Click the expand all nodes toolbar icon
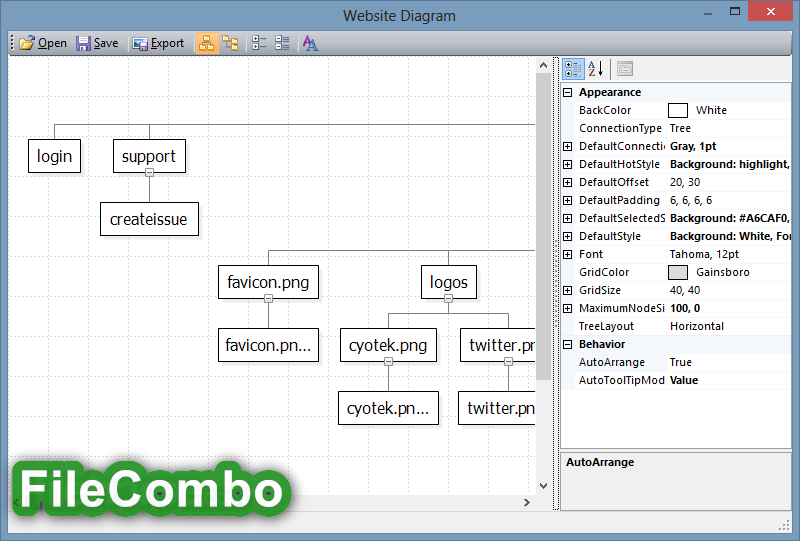Screen dimensions: 800x541 pos(259,43)
